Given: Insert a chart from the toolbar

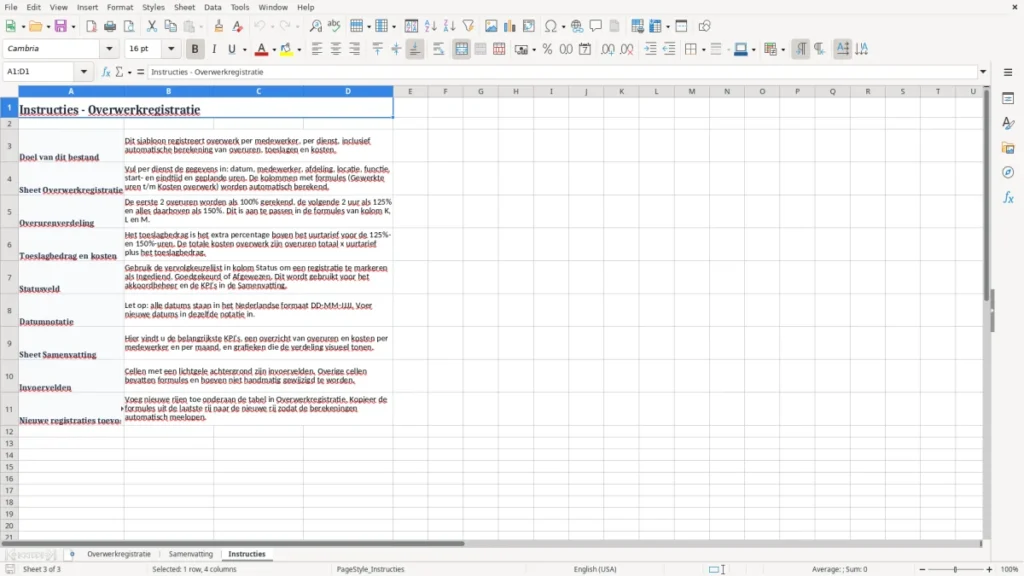Looking at the screenshot, I should click(510, 26).
